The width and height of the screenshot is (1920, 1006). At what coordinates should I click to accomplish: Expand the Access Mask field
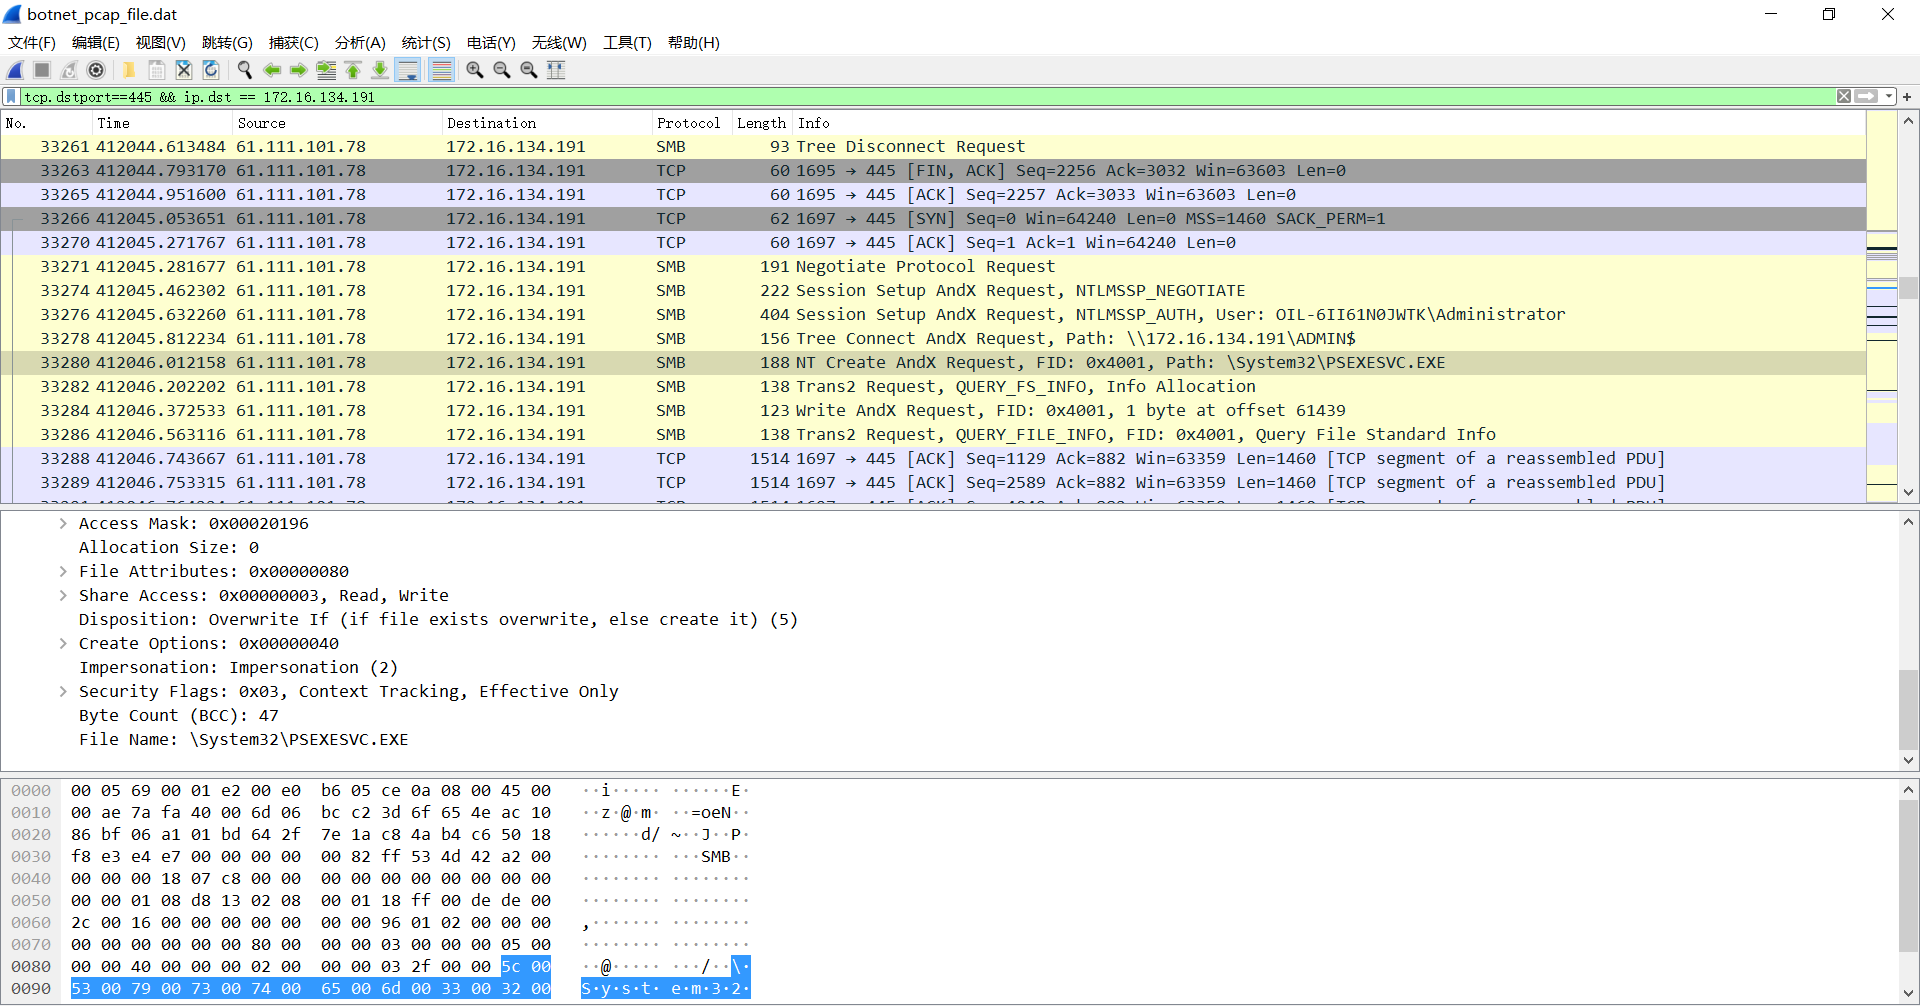pos(63,523)
